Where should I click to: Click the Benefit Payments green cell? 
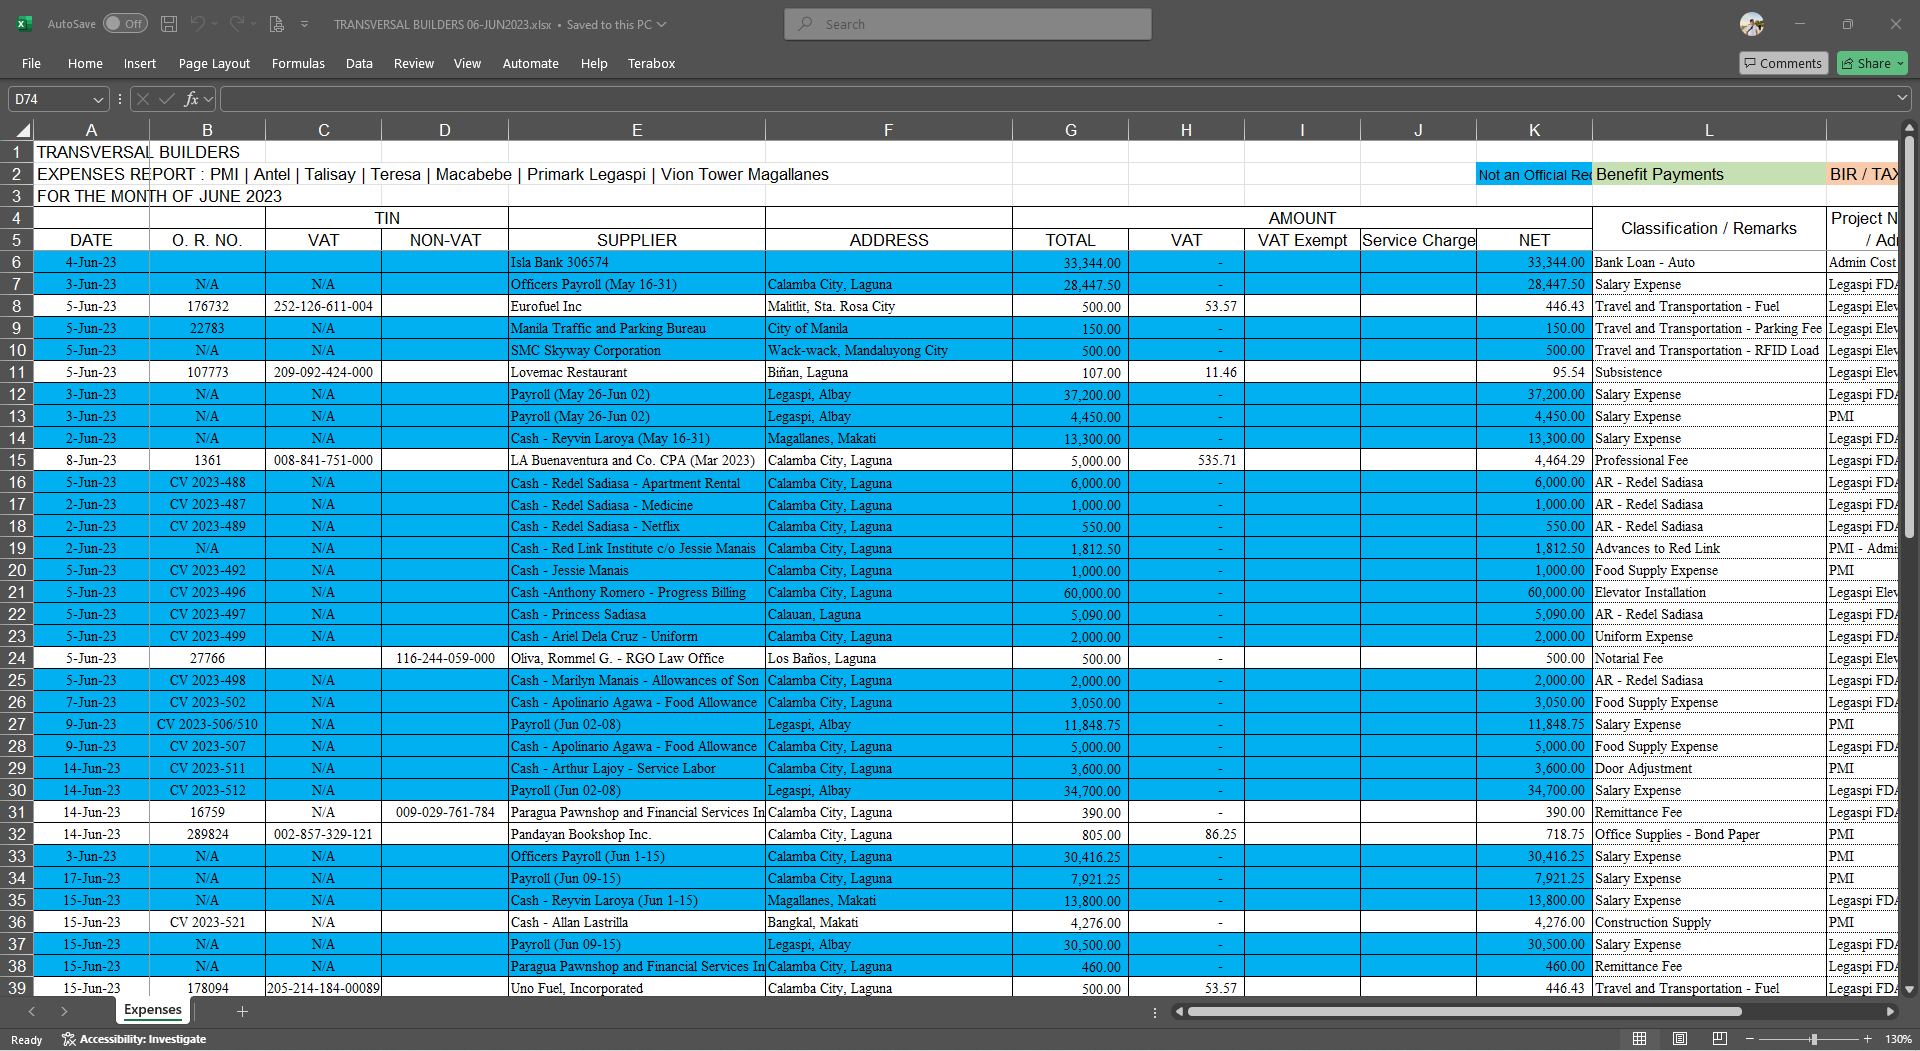1708,174
